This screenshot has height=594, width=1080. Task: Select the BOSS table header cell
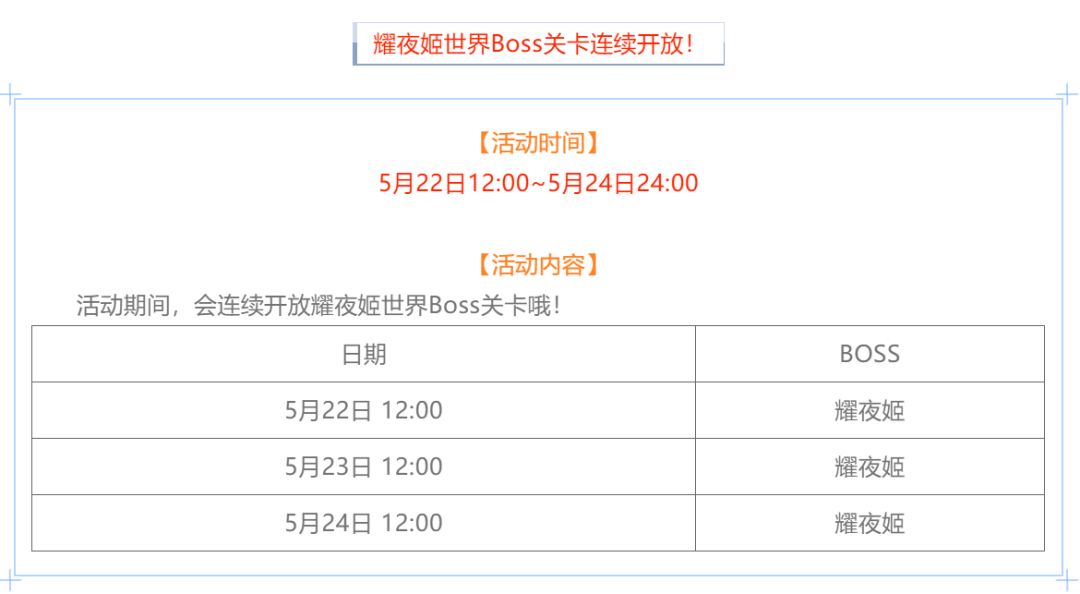tap(869, 354)
